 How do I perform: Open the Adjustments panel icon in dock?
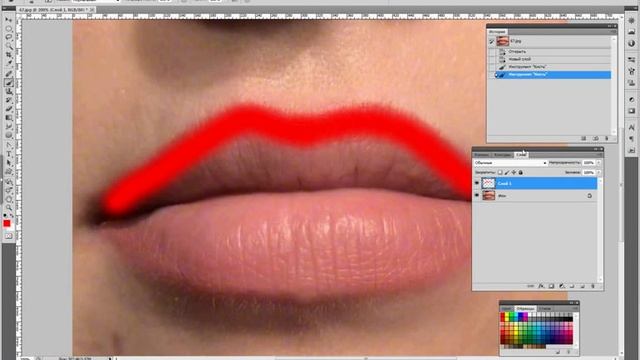click(x=631, y=100)
